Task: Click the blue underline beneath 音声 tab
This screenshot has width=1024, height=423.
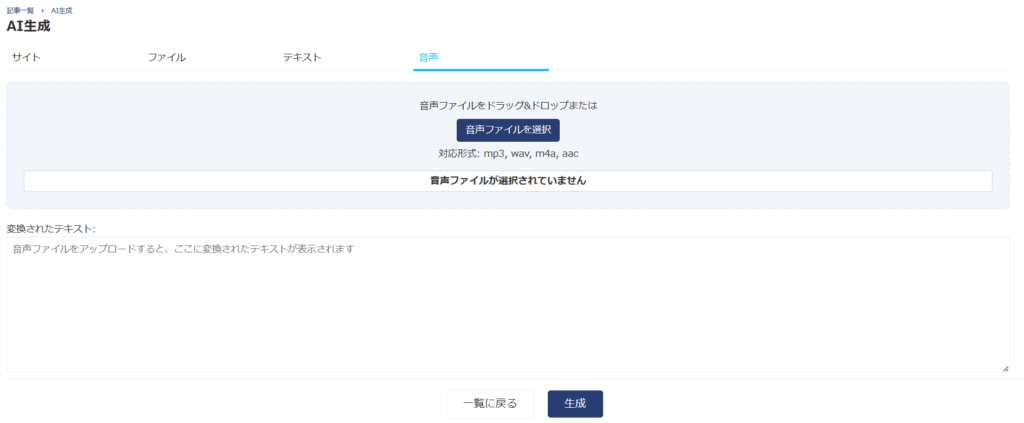Action: click(481, 70)
